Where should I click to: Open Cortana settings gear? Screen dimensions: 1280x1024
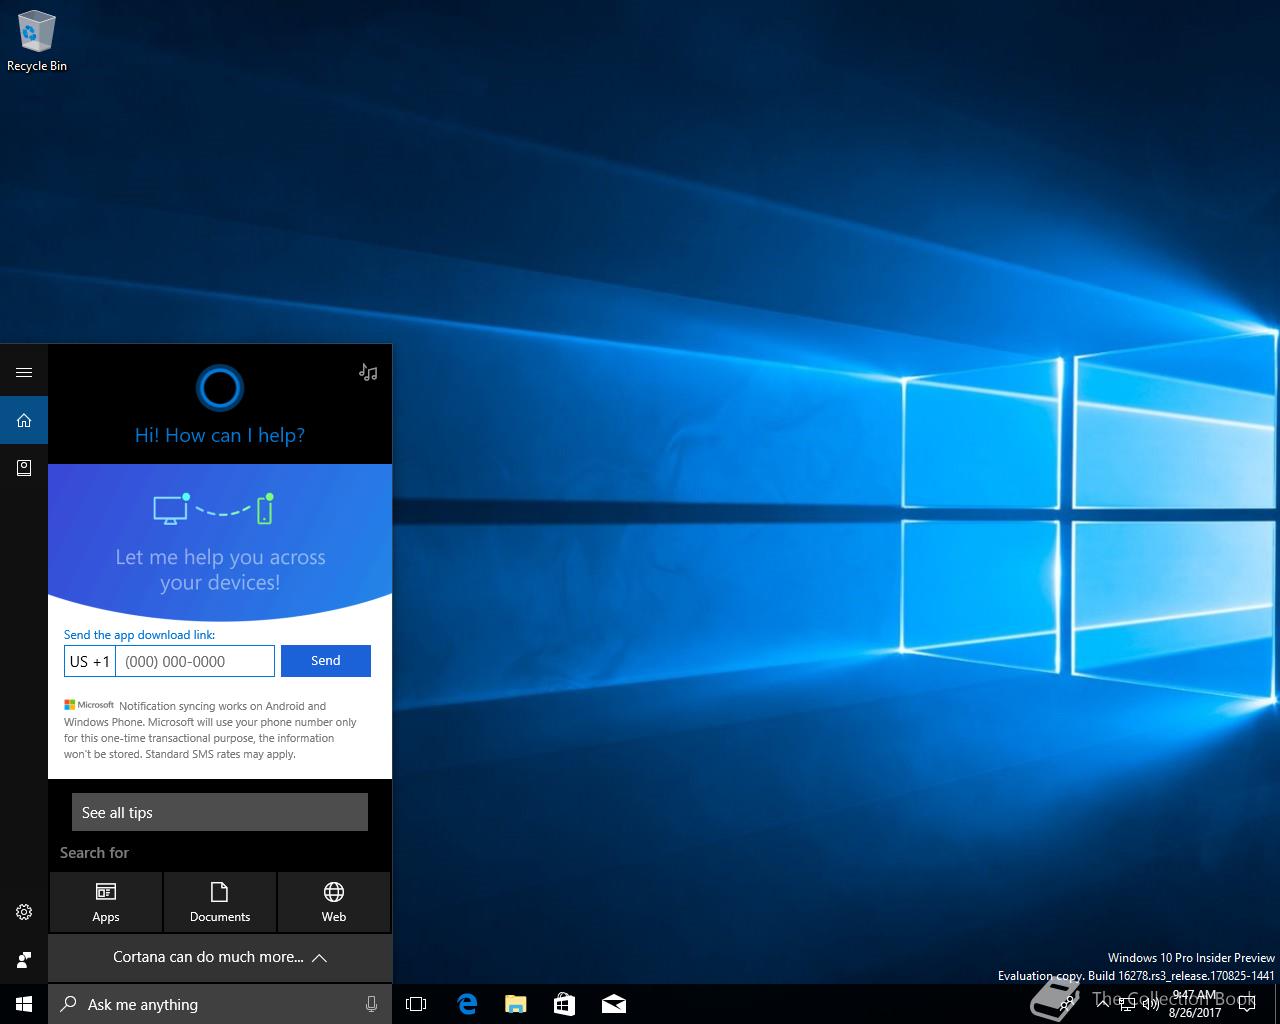24,912
